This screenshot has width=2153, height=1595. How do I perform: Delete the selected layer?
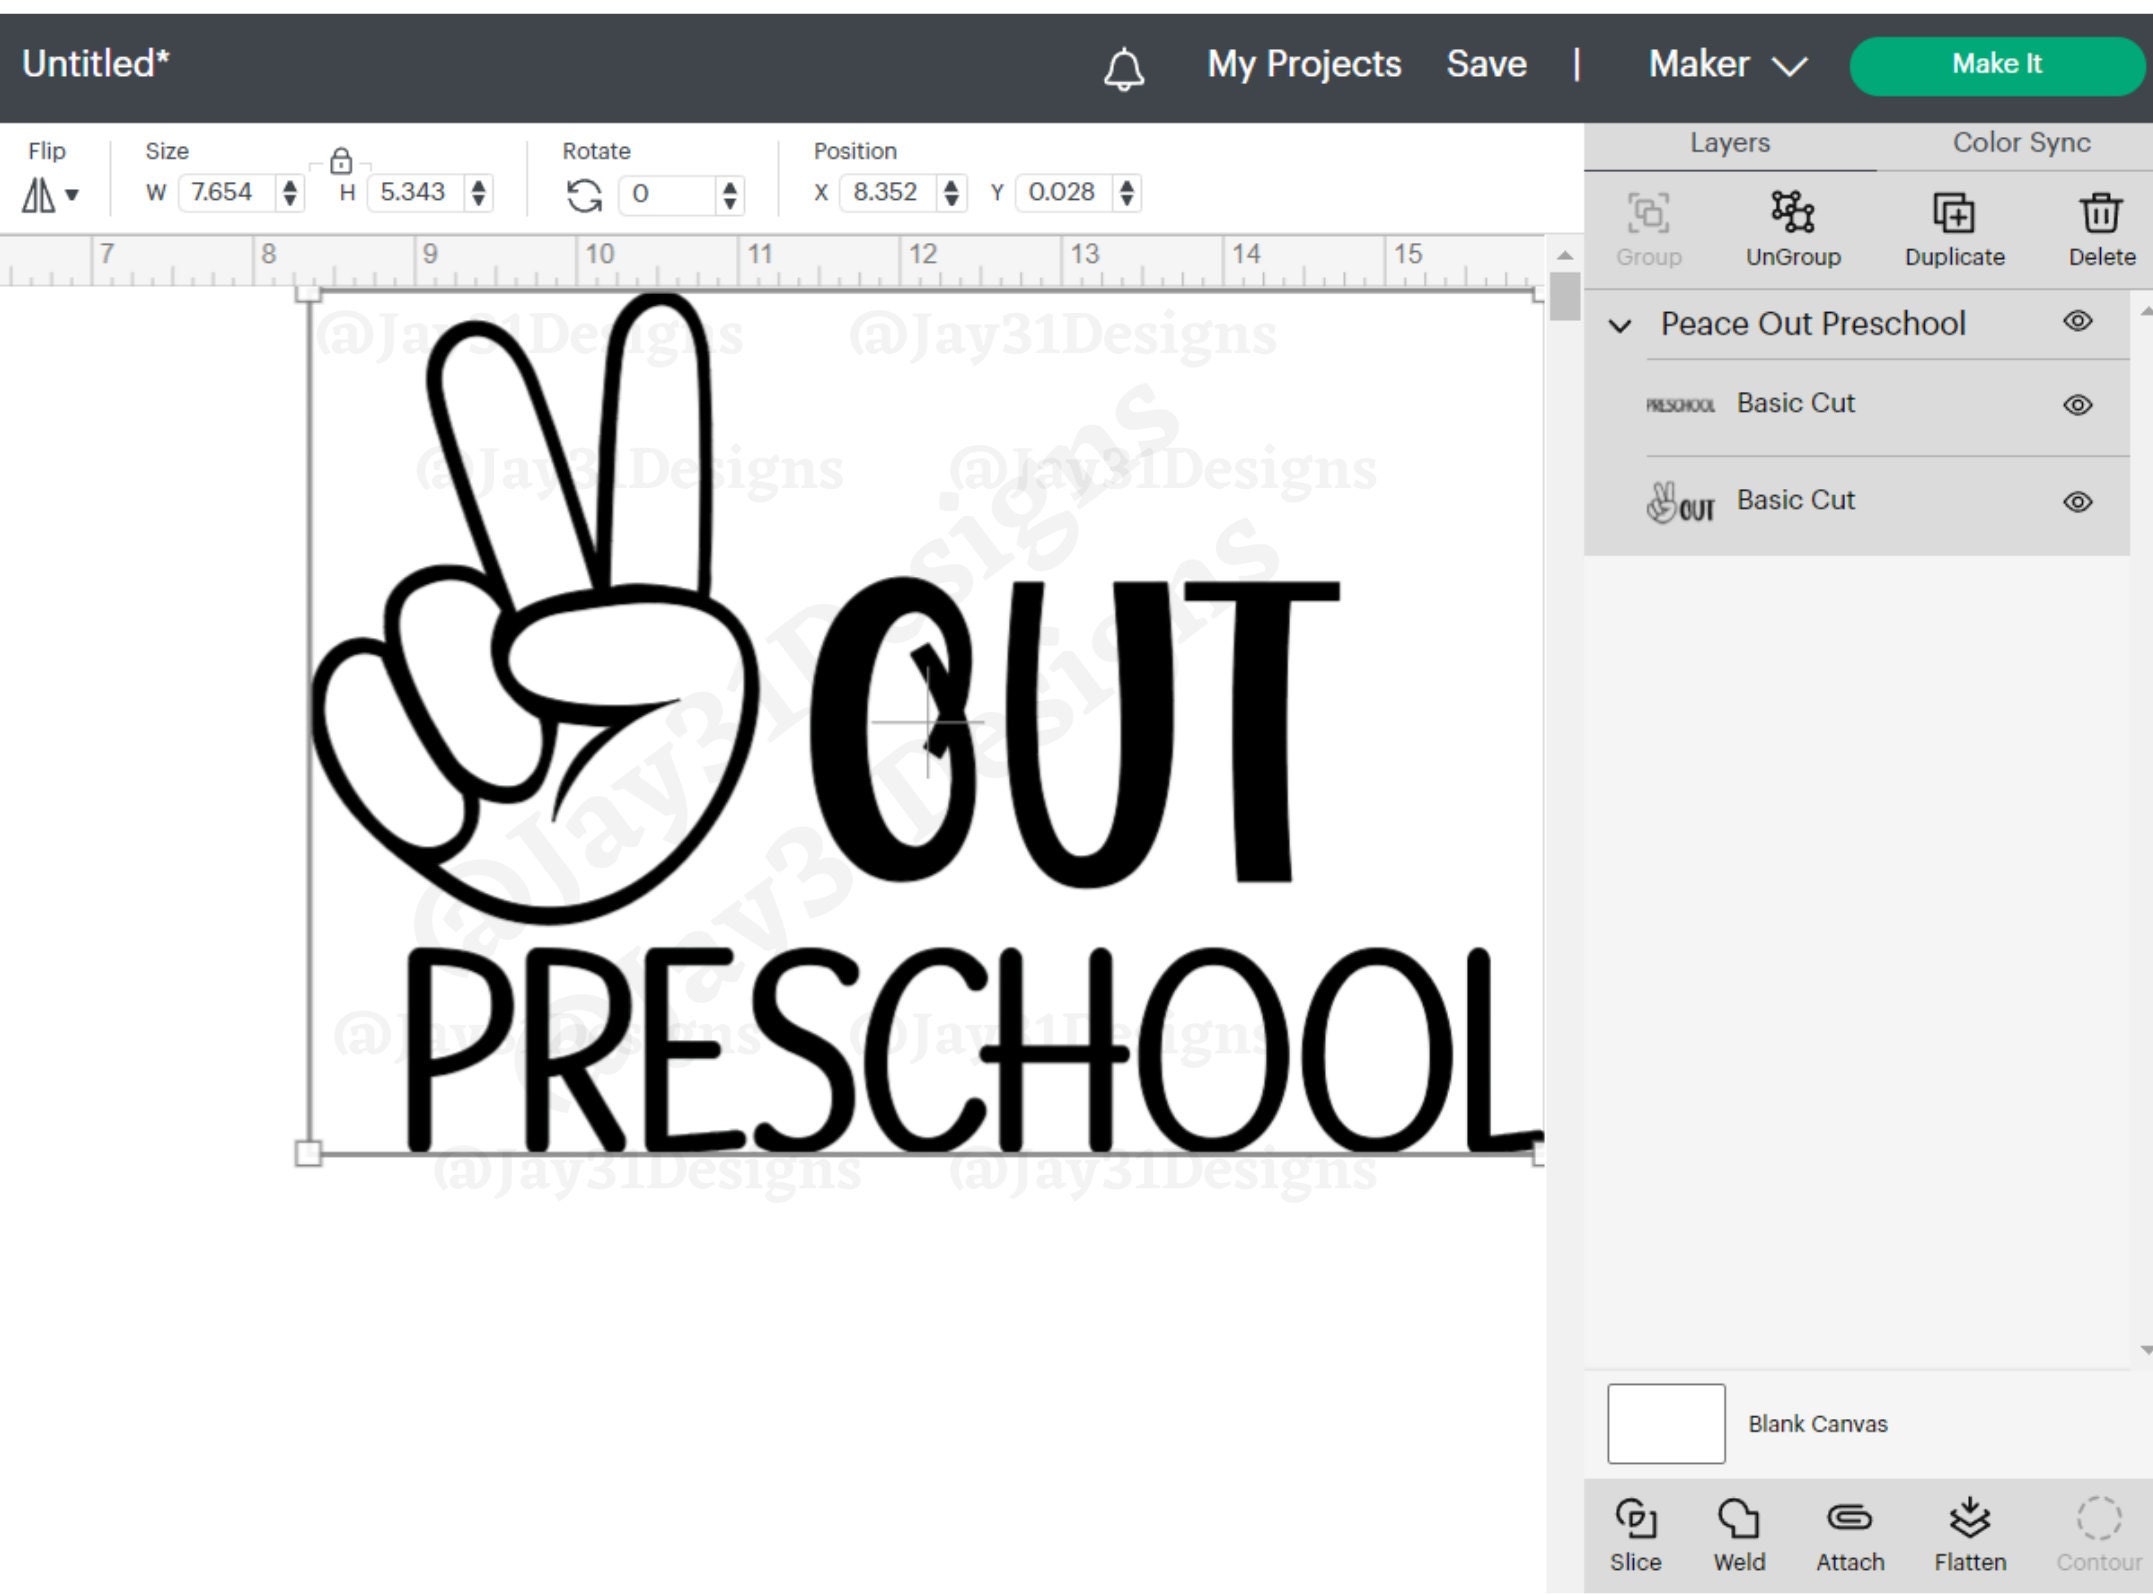coord(2100,213)
